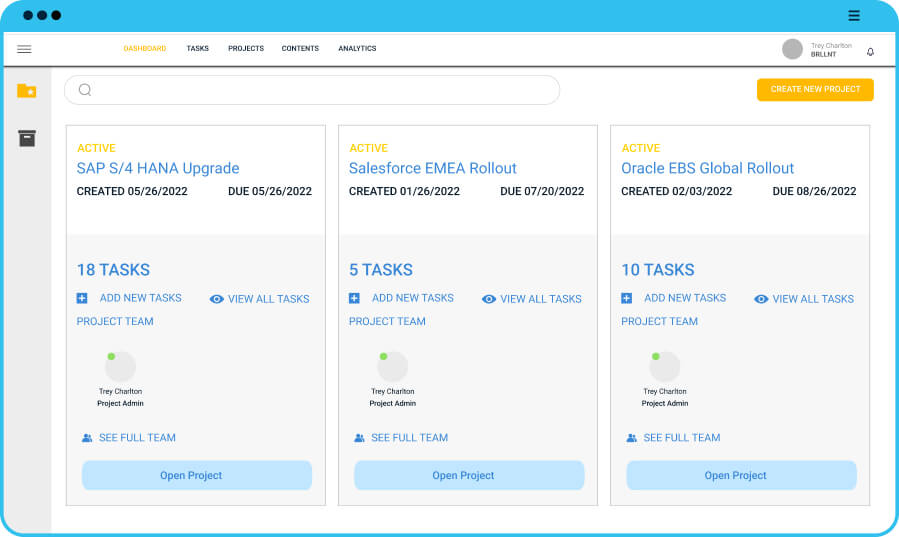Go to the Analytics tab
The width and height of the screenshot is (899, 537).
pos(357,48)
